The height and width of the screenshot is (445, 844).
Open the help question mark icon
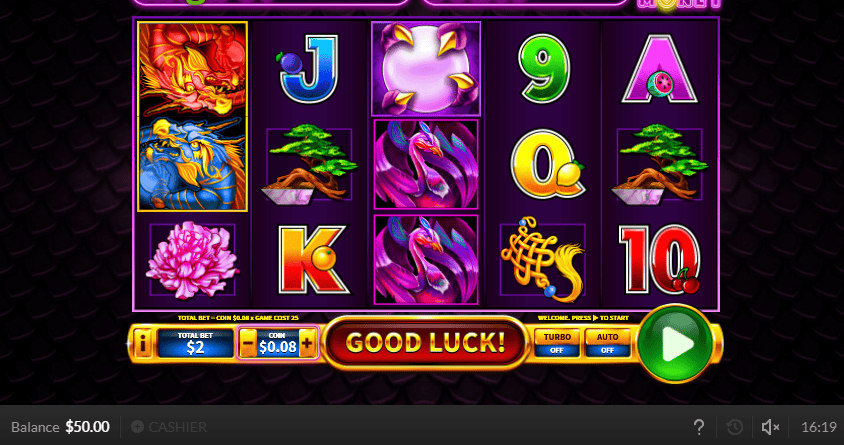(699, 427)
